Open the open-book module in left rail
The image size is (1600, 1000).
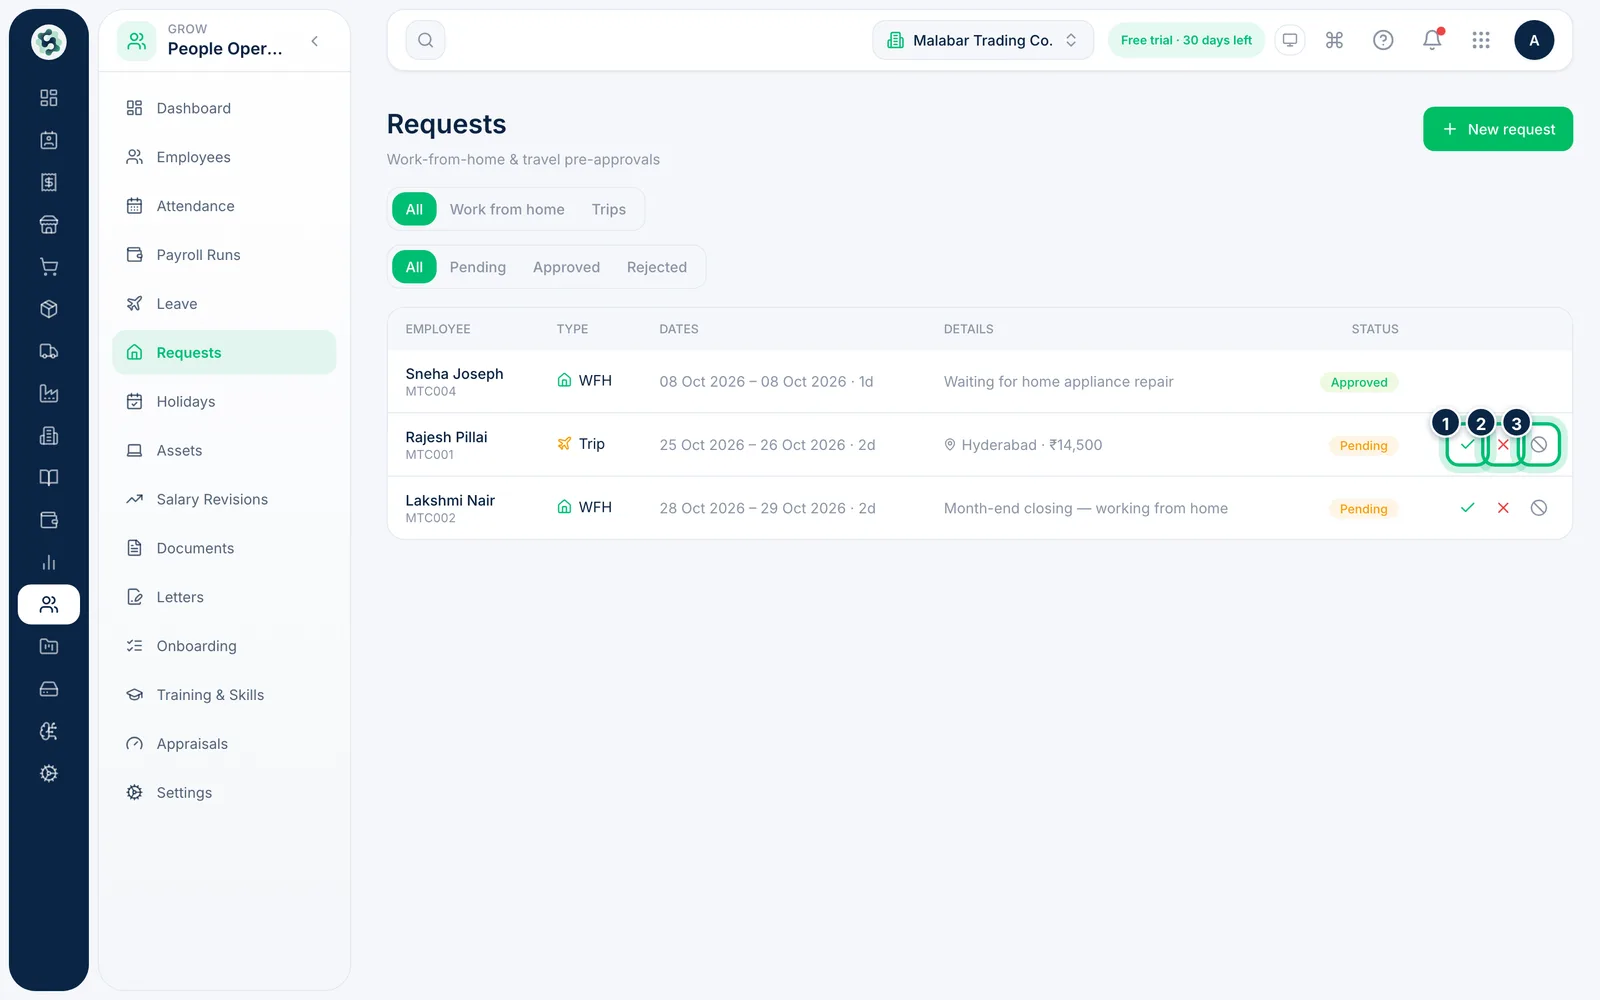[x=48, y=478]
